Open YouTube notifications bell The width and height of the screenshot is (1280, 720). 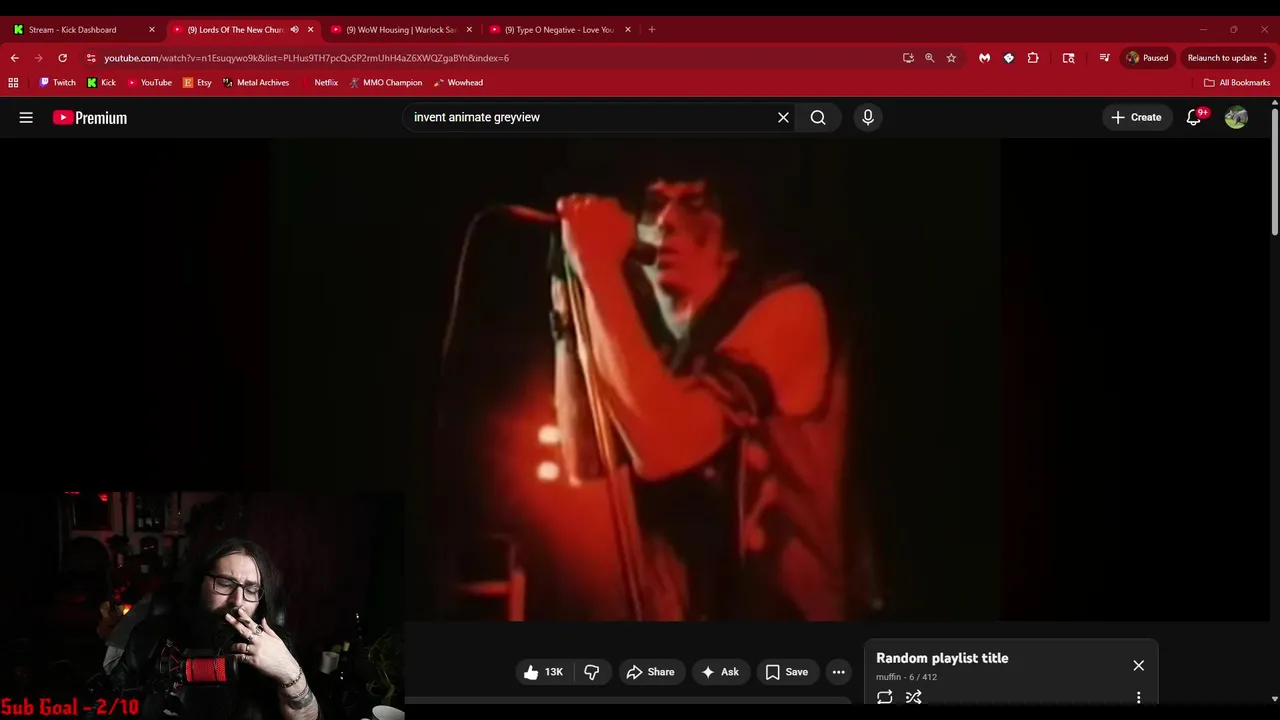click(x=1194, y=118)
